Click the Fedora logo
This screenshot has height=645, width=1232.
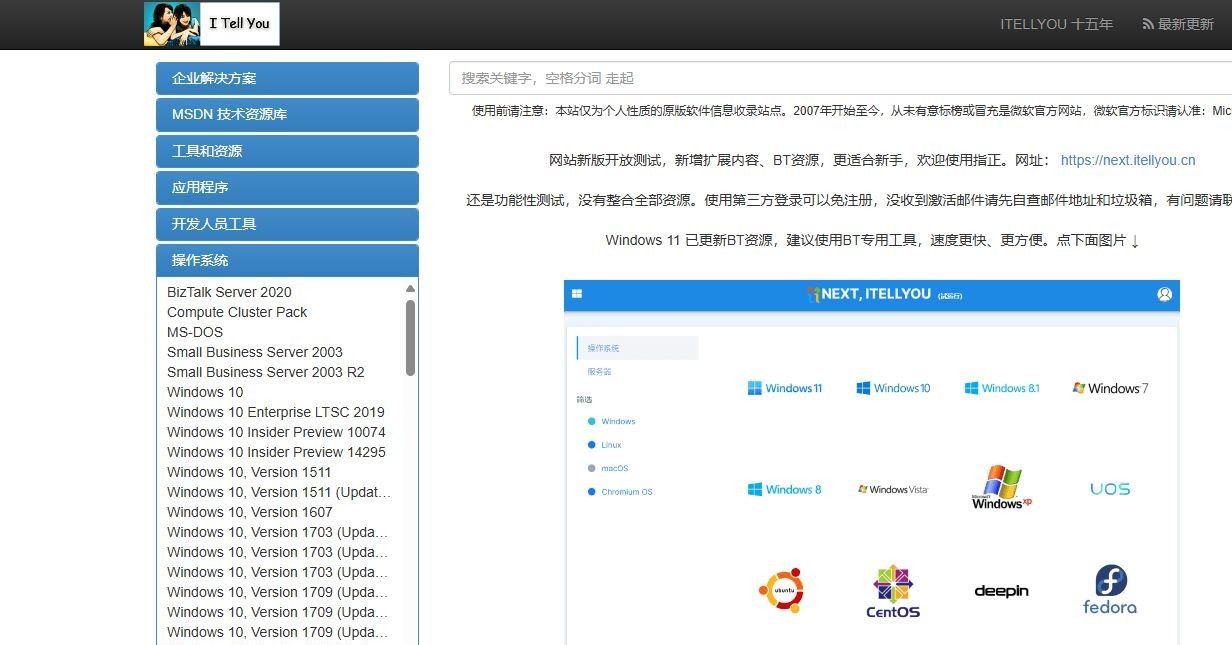click(1110, 589)
